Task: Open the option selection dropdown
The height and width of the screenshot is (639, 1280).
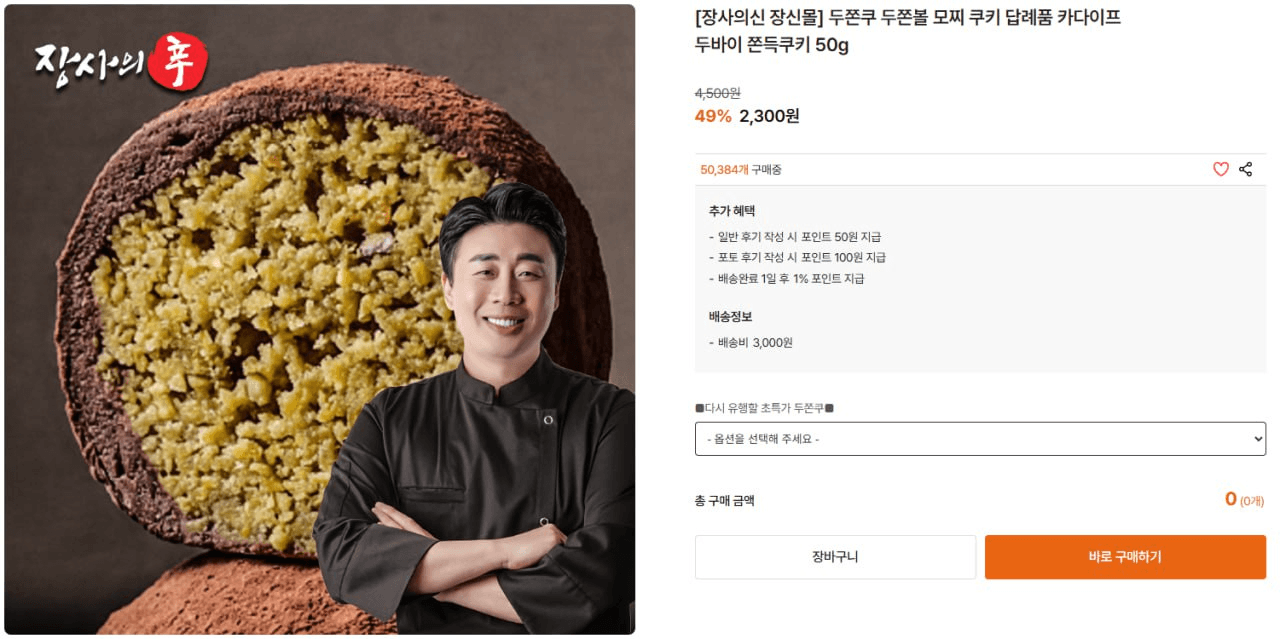Action: [x=980, y=439]
